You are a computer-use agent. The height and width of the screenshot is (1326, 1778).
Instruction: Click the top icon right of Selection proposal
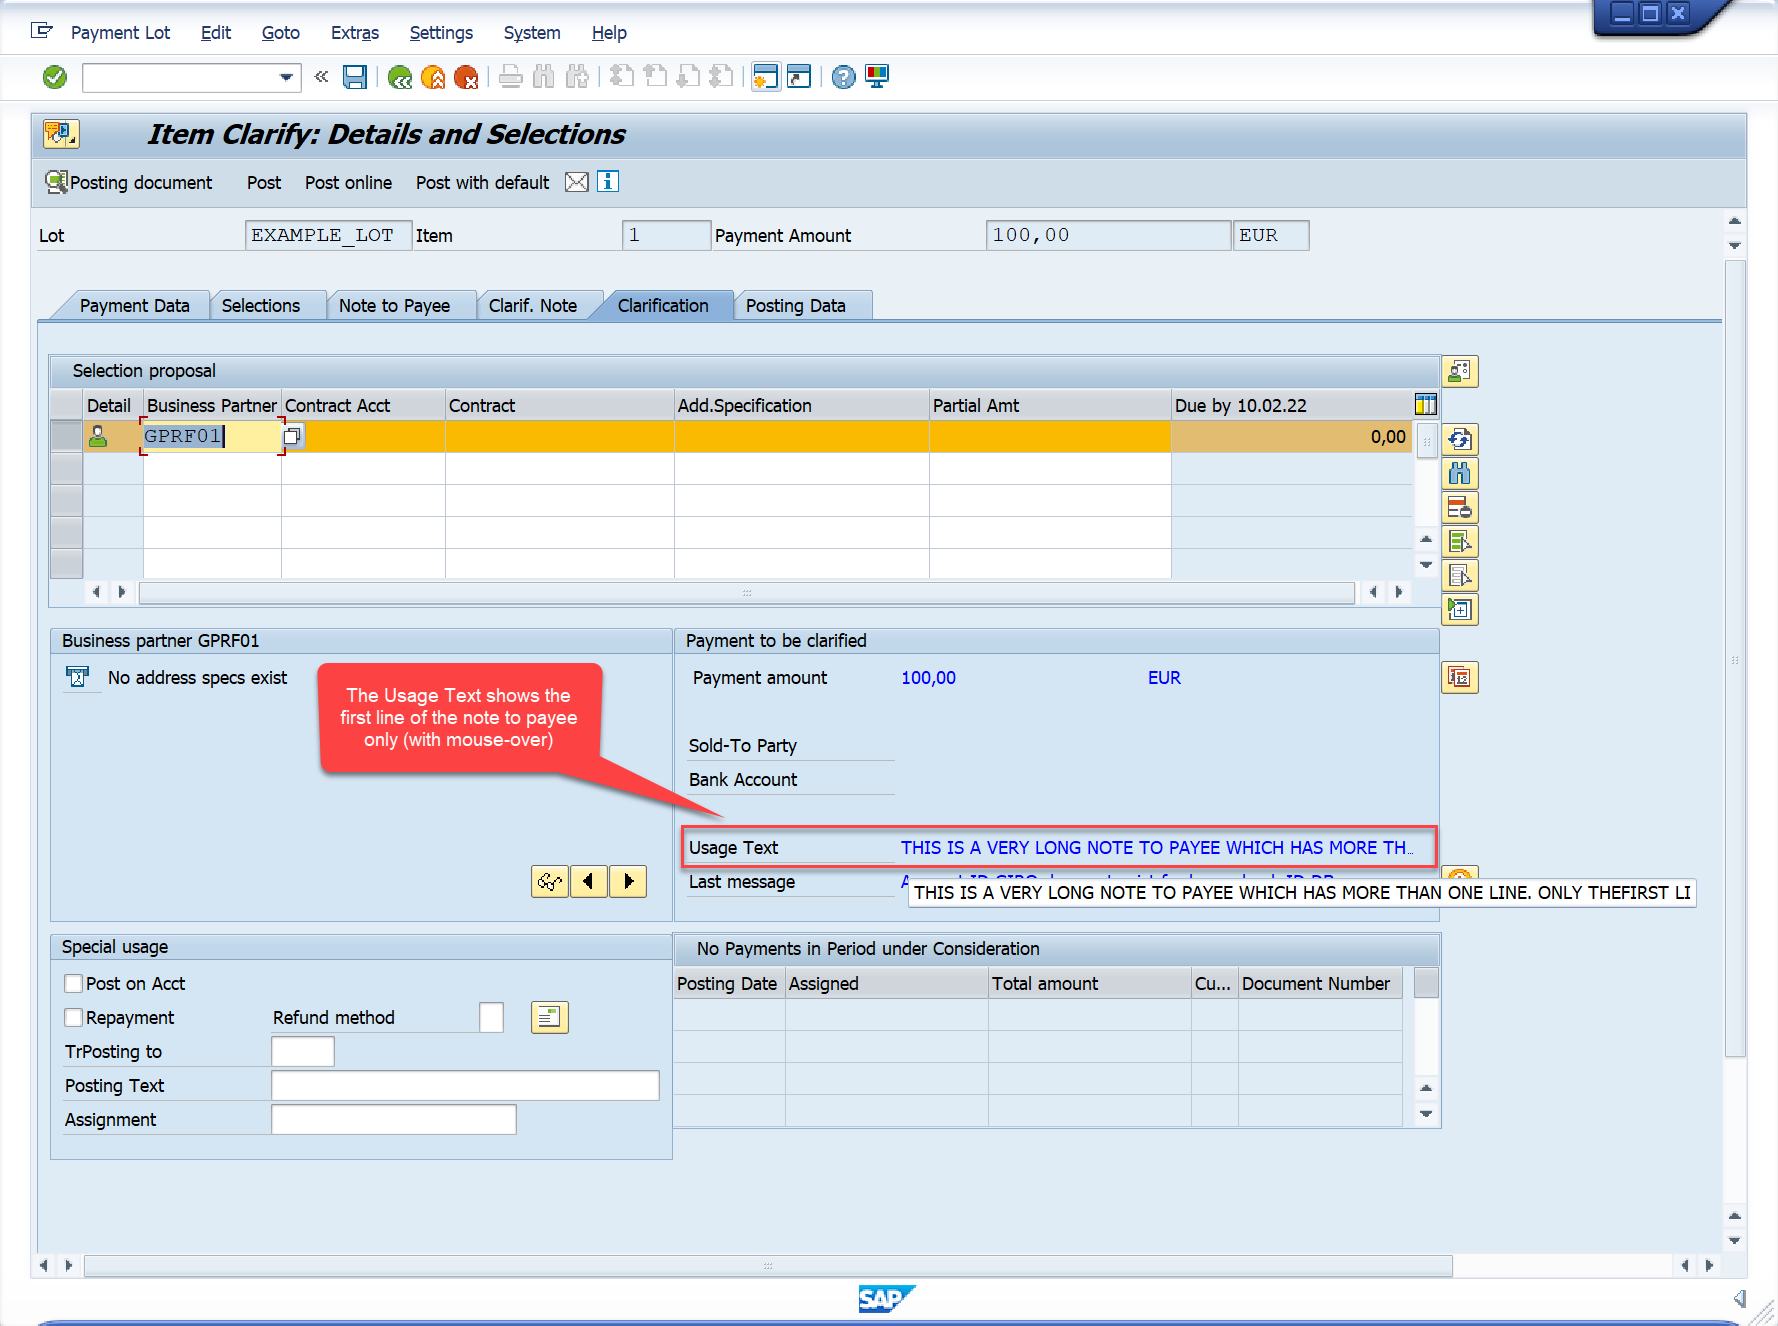click(1460, 372)
